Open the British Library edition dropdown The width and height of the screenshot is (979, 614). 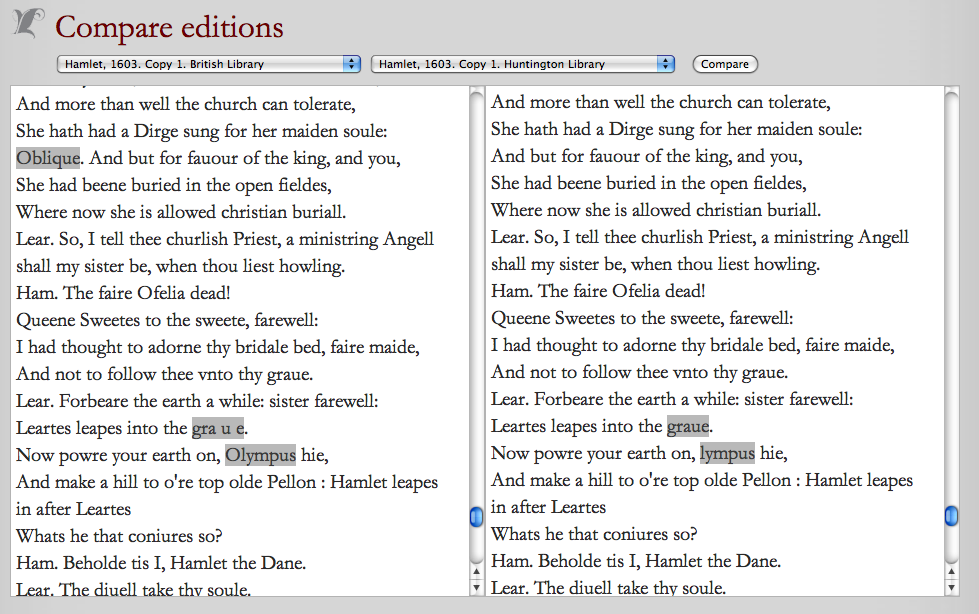pyautogui.click(x=209, y=64)
